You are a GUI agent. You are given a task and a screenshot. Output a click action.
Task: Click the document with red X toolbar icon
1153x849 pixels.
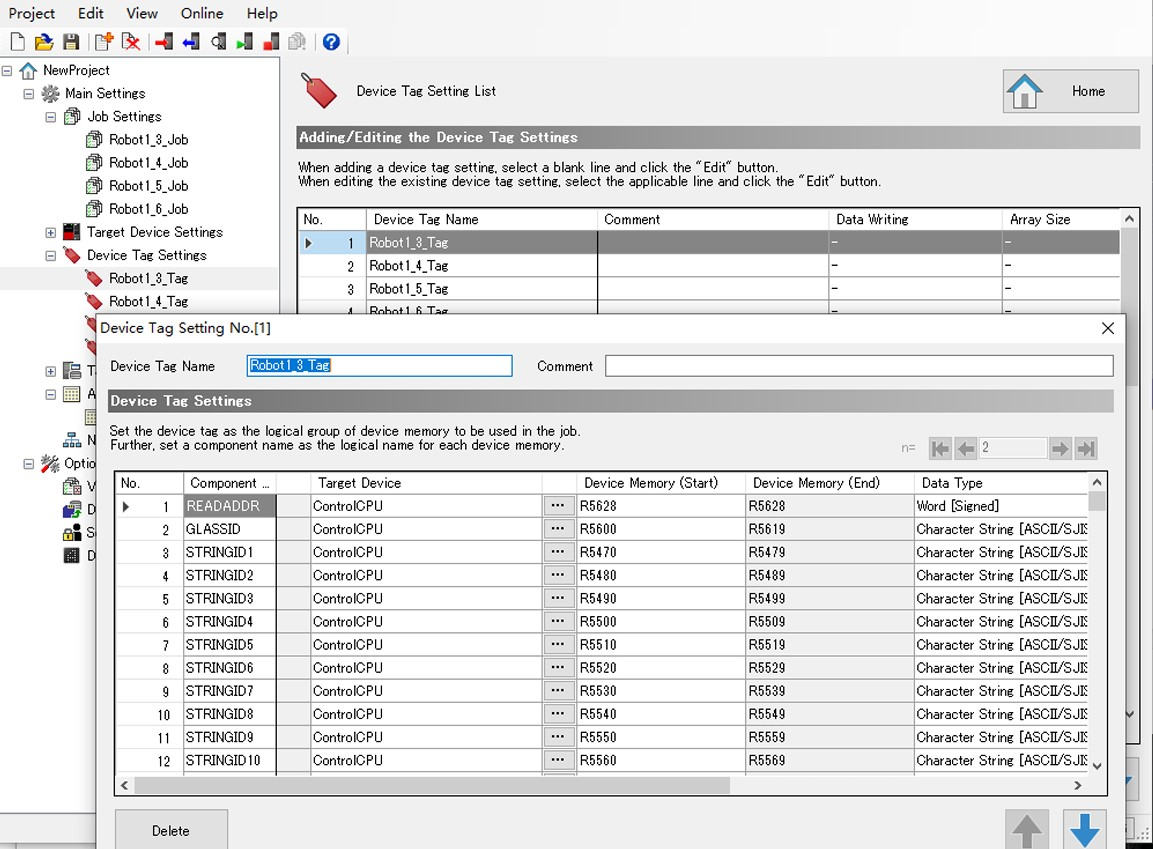pyautogui.click(x=131, y=42)
